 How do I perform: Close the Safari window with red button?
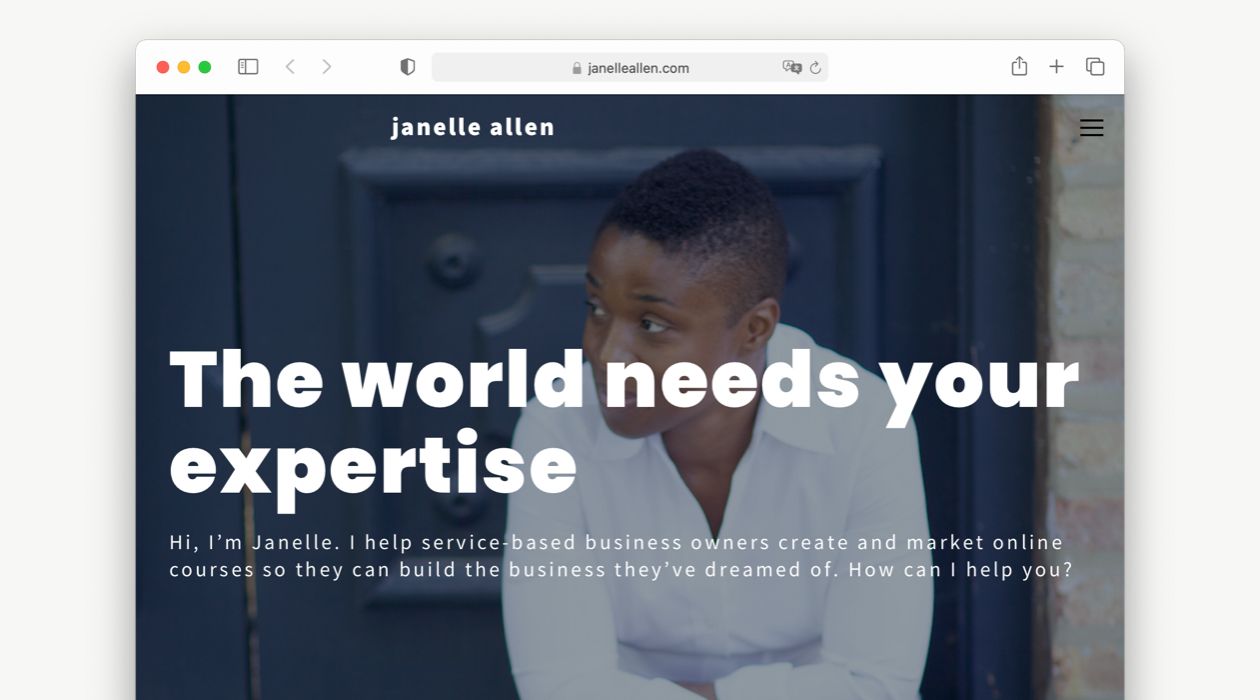[163, 67]
